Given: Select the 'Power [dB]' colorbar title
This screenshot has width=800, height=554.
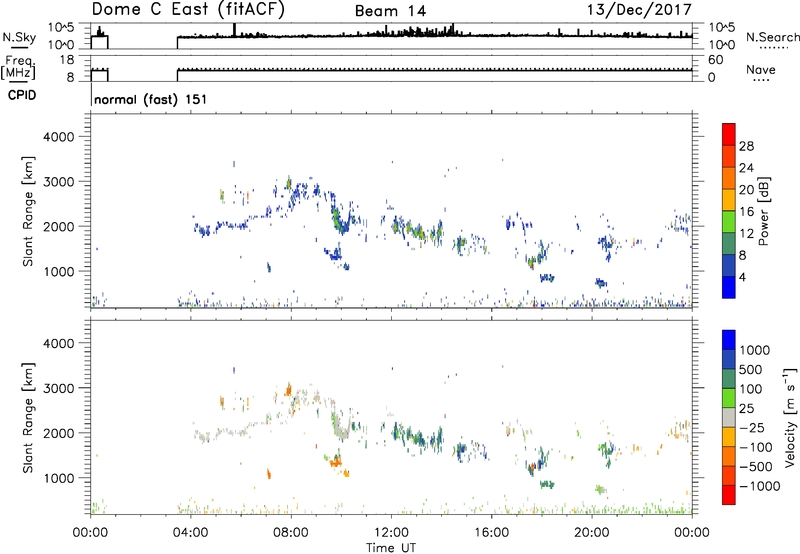Looking at the screenshot, I should coord(764,211).
